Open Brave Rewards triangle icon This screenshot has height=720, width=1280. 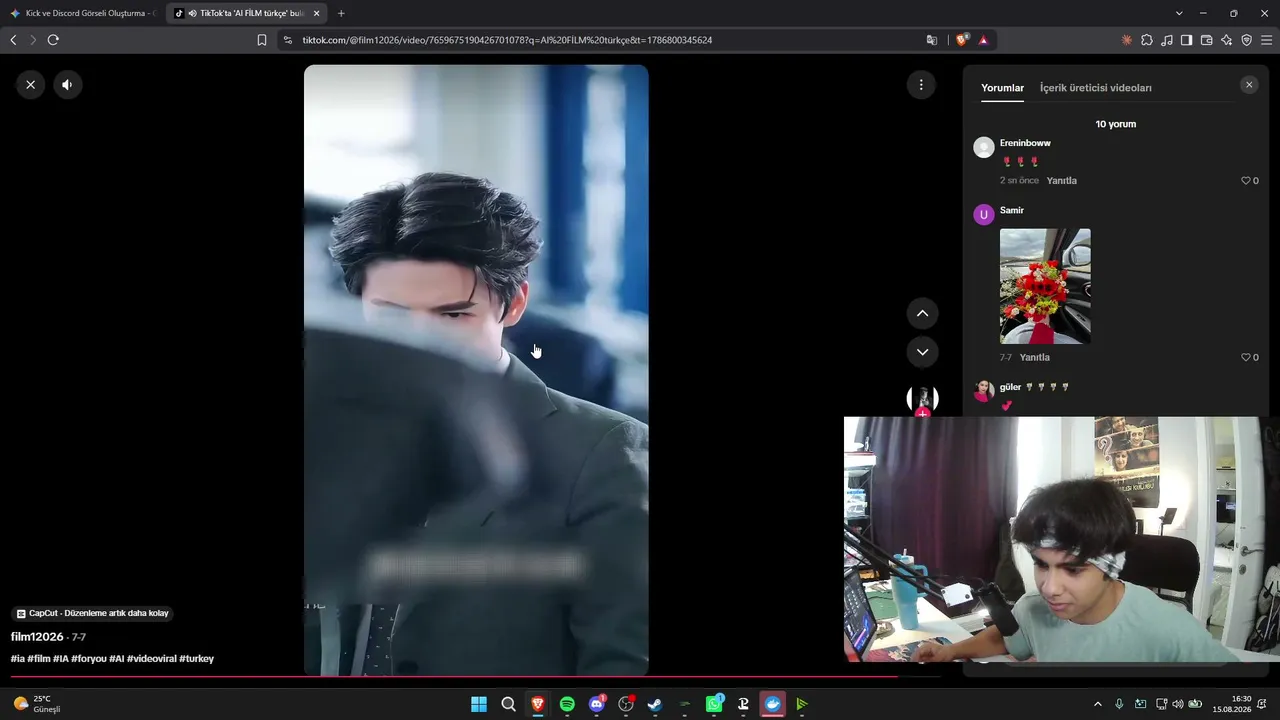pos(983,40)
